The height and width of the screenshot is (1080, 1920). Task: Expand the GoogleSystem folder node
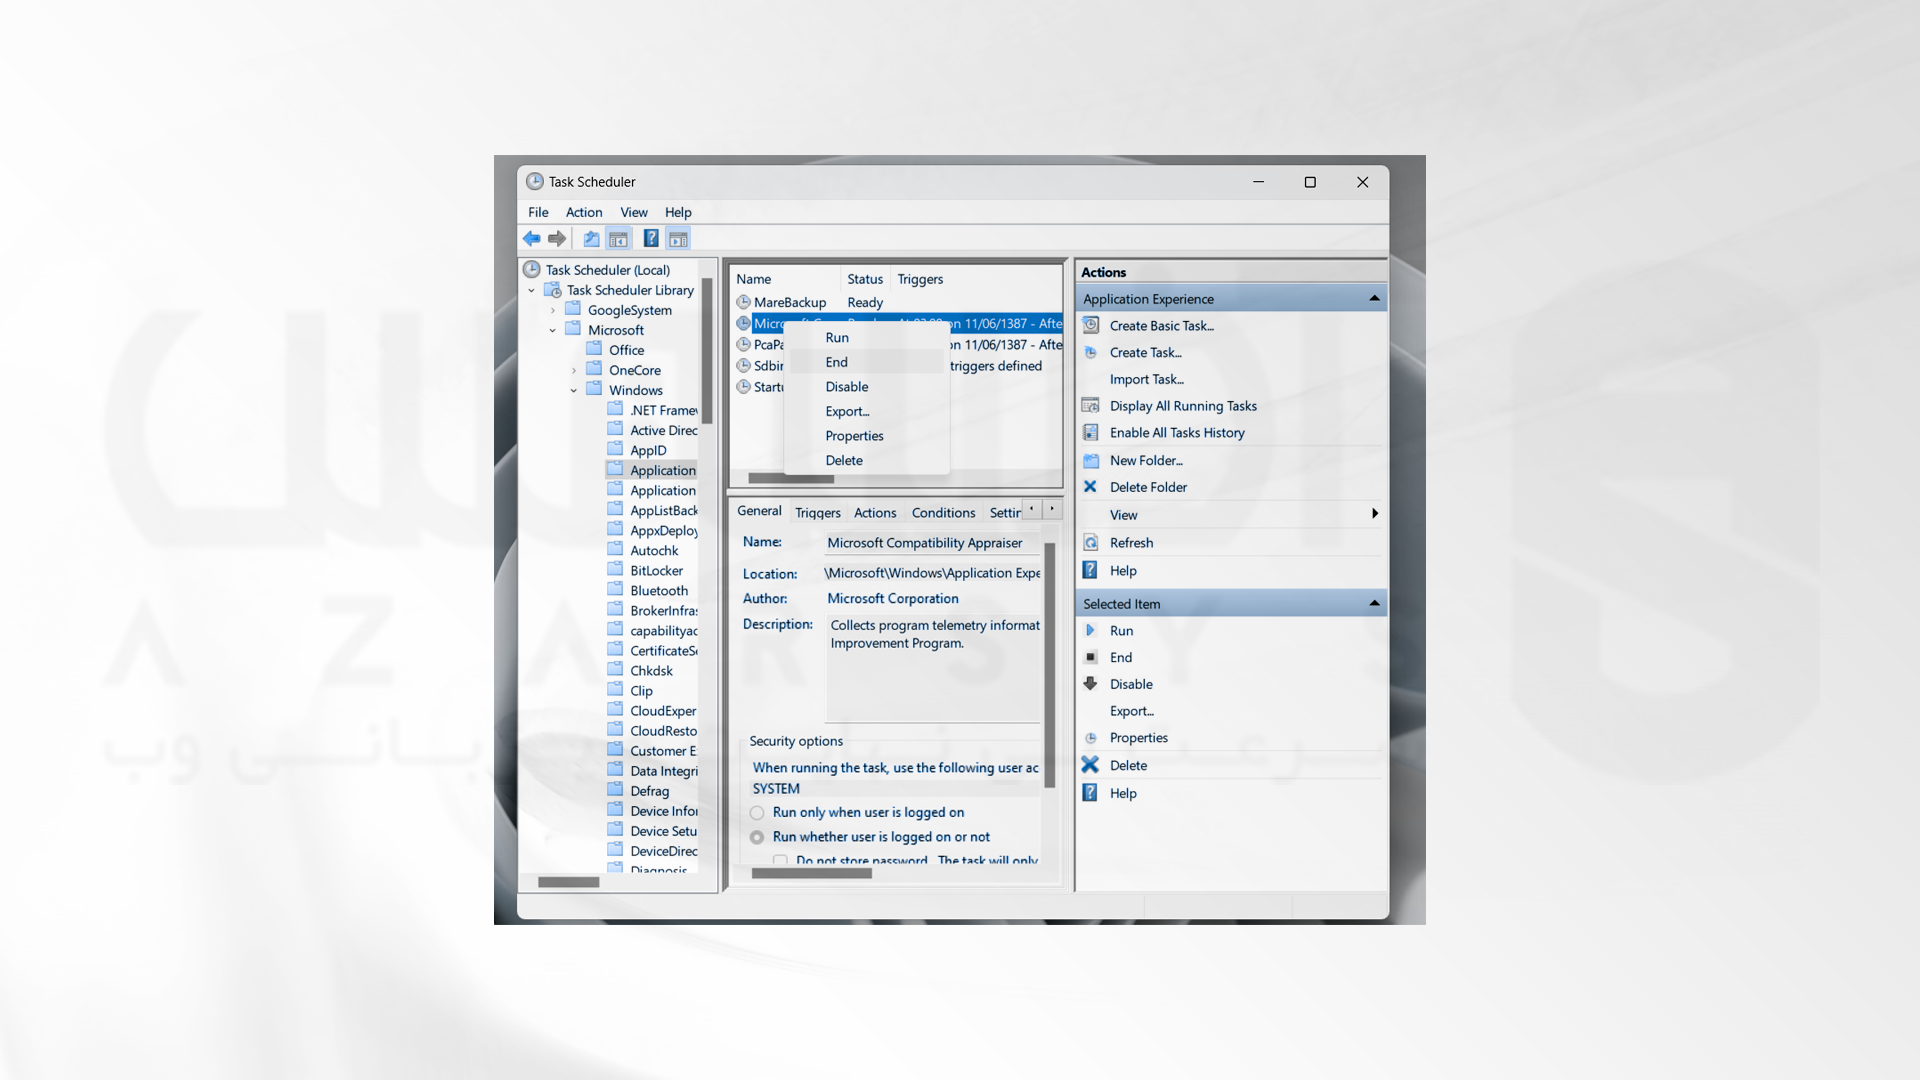pos(553,311)
